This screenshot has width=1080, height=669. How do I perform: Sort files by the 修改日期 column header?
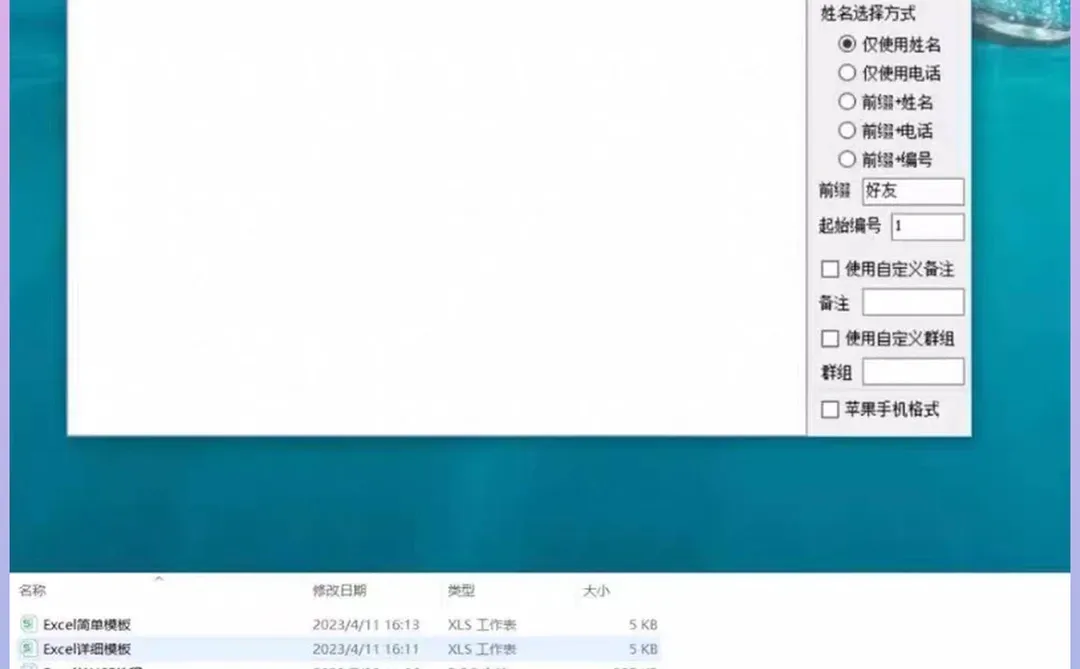coord(341,590)
